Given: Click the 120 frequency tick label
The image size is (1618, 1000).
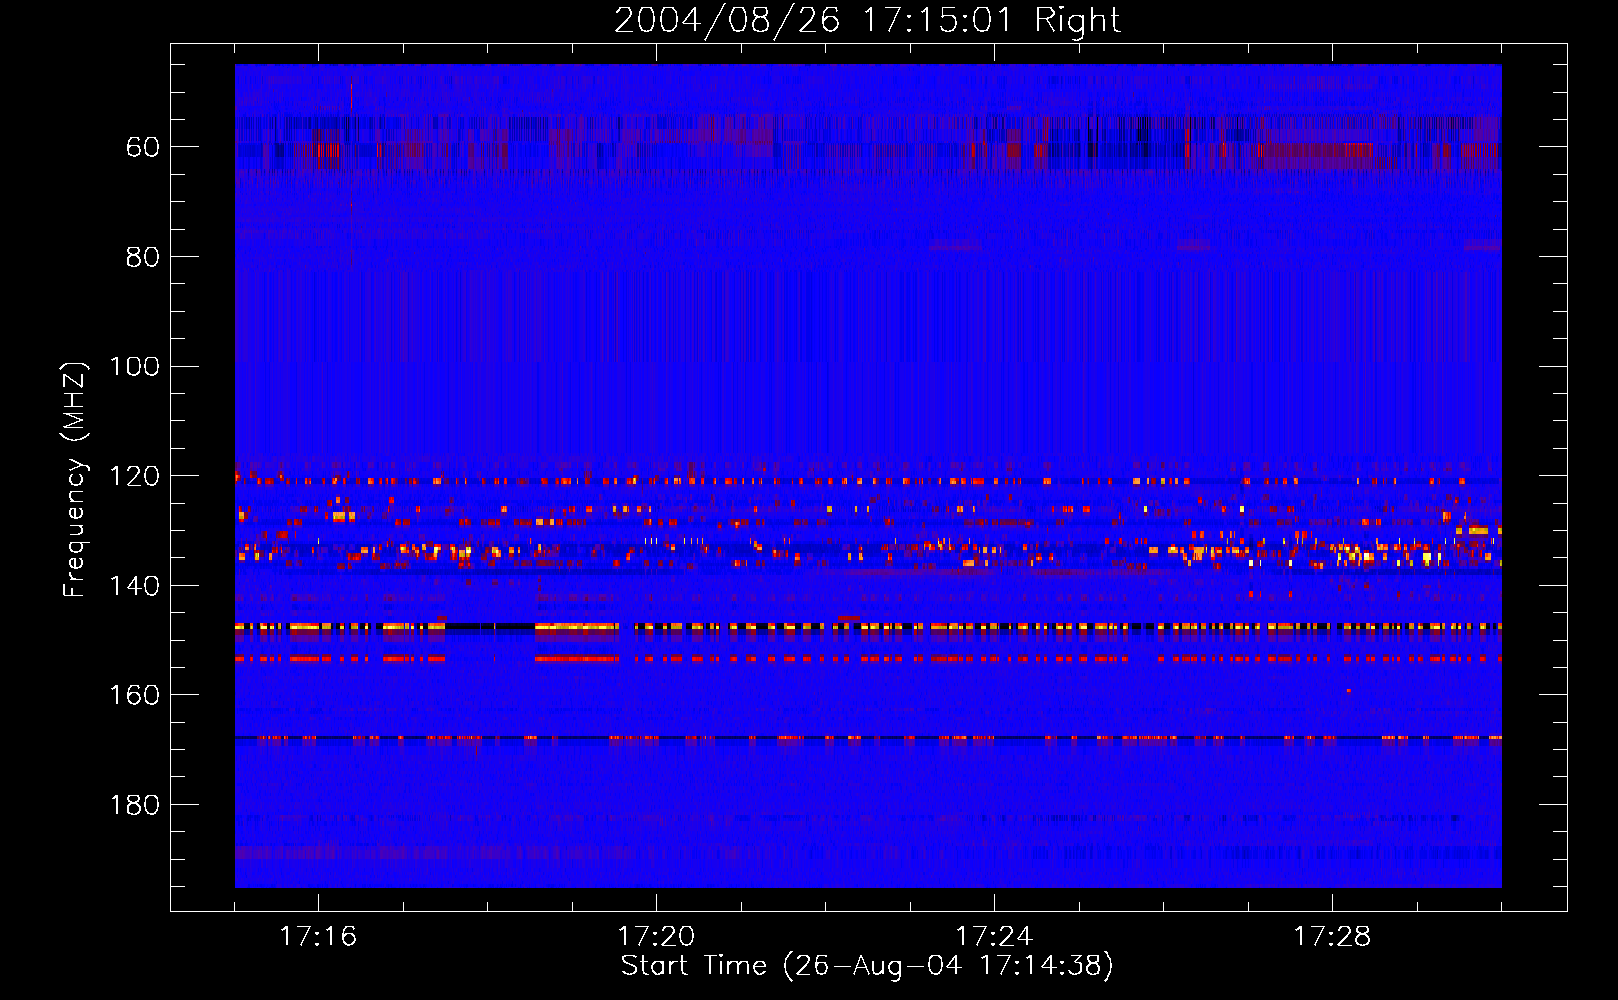Looking at the screenshot, I should click(x=135, y=477).
